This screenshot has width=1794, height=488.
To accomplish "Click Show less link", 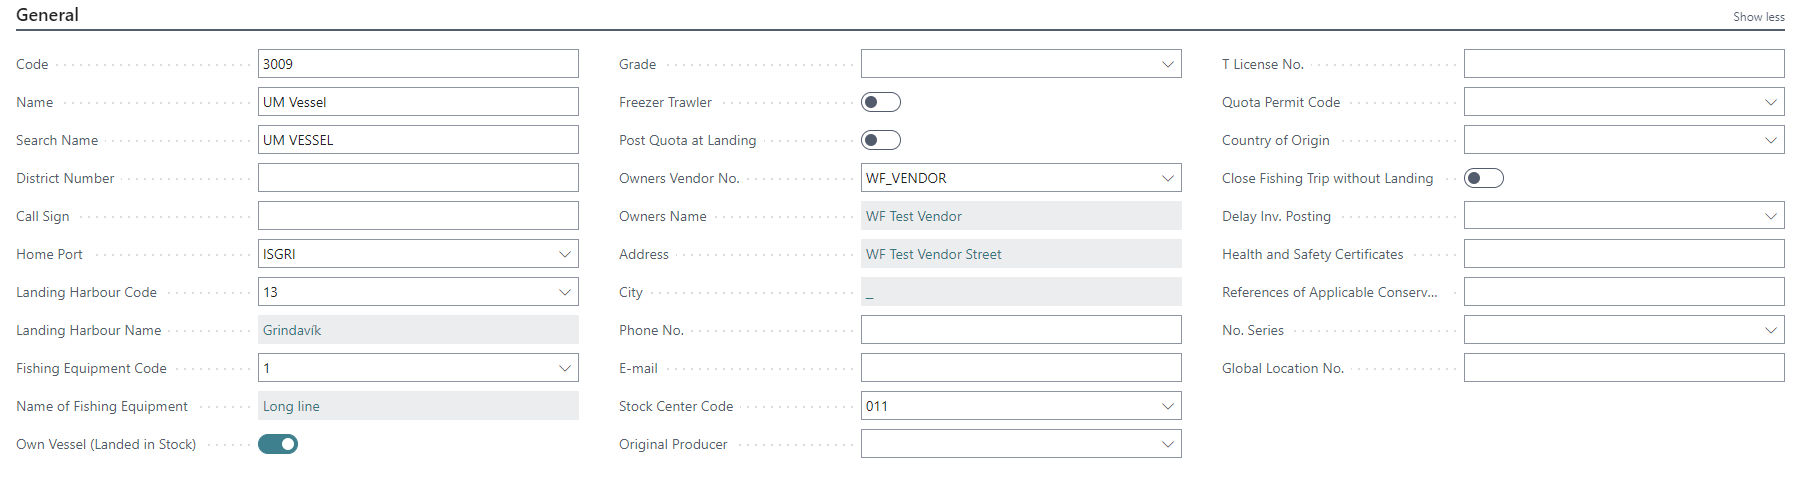I will (x=1758, y=17).
